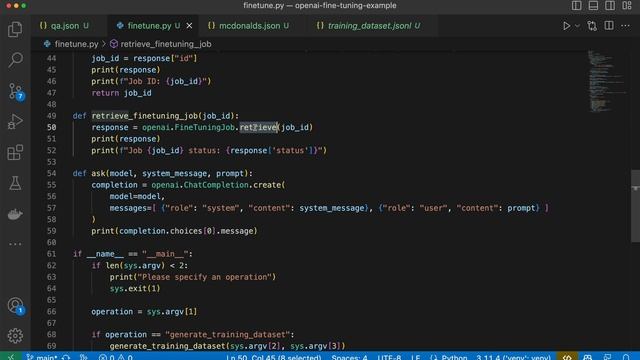Image resolution: width=640 pixels, height=360 pixels.
Task: Toggle the primary sidebar layout icon
Action: coord(576,5)
